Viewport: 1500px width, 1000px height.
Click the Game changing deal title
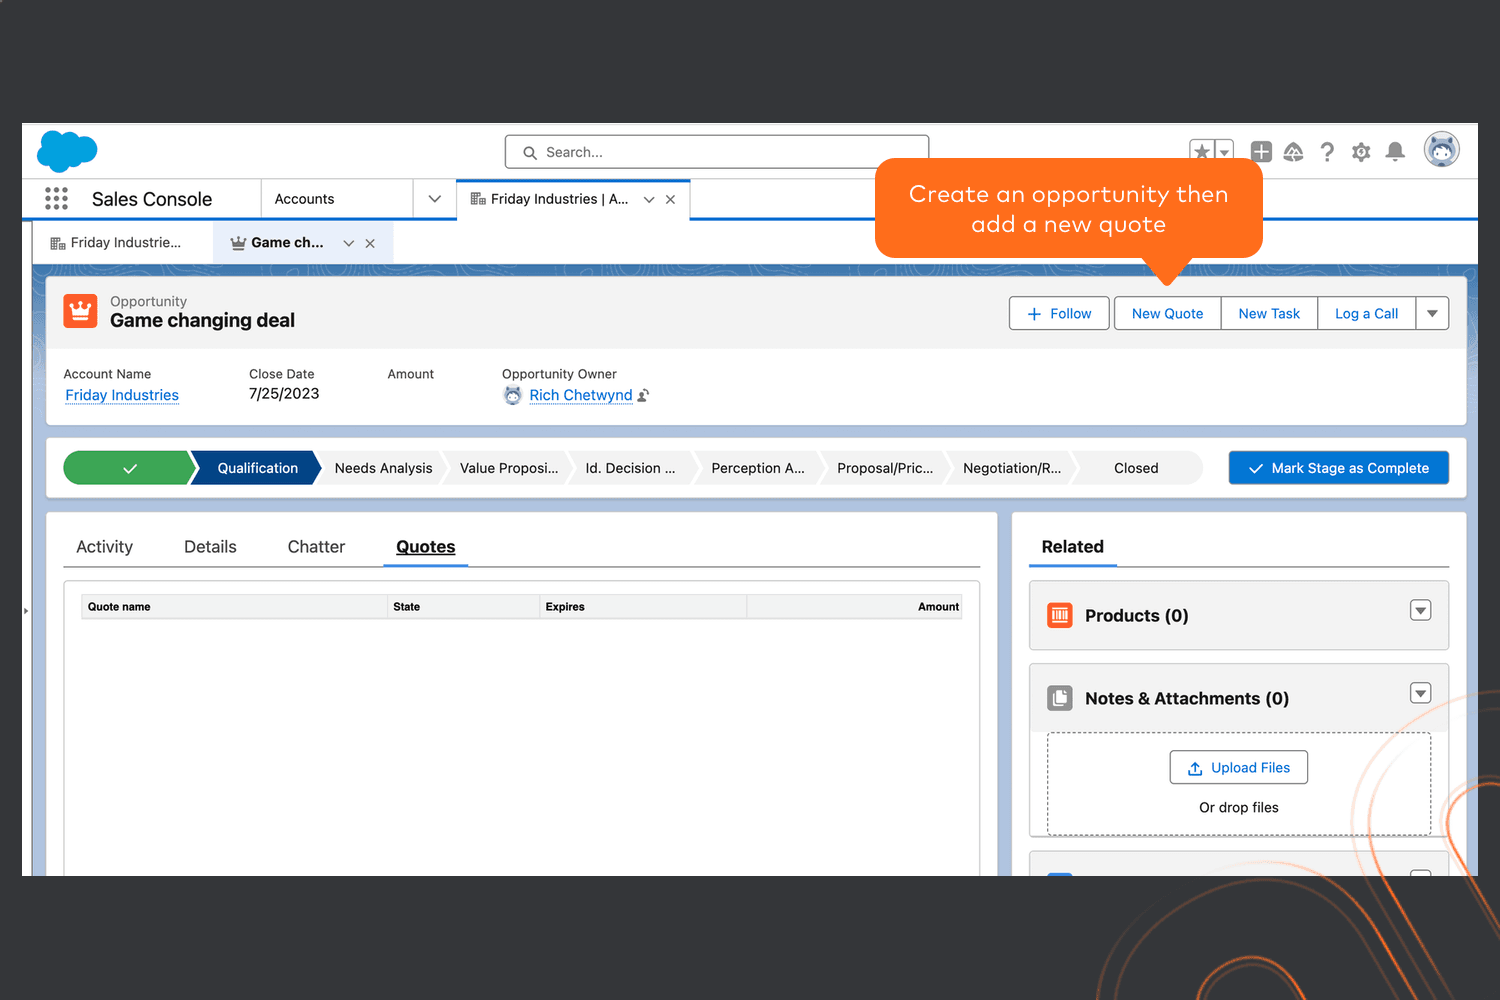[x=202, y=321]
